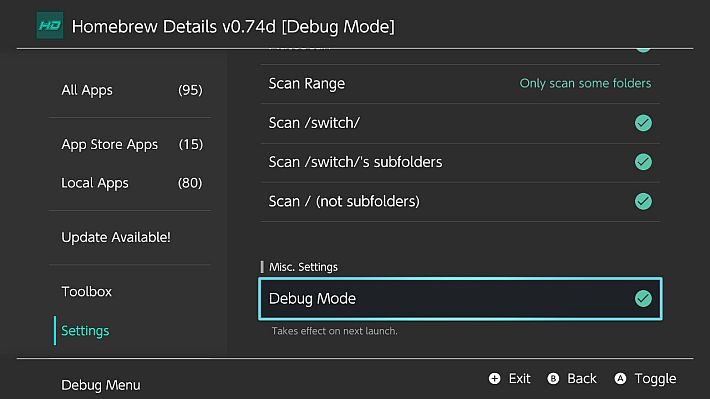Open the Debug Menu entry

pos(101,385)
